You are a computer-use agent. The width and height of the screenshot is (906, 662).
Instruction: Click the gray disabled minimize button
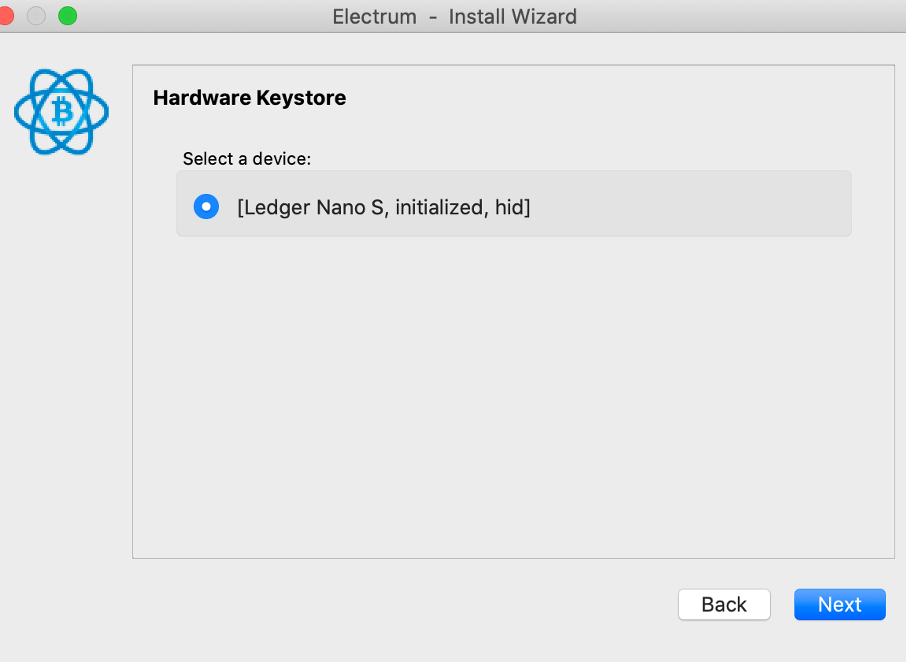(x=36, y=16)
